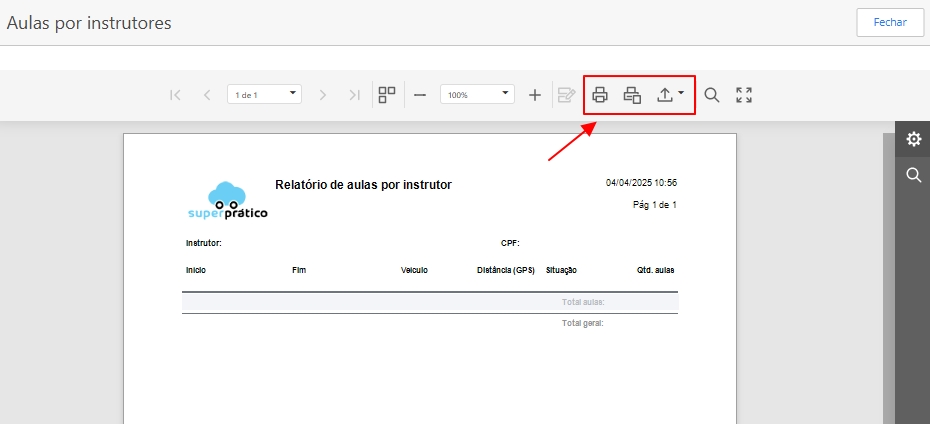Click the Fechar button
The width and height of the screenshot is (930, 424).
click(889, 22)
